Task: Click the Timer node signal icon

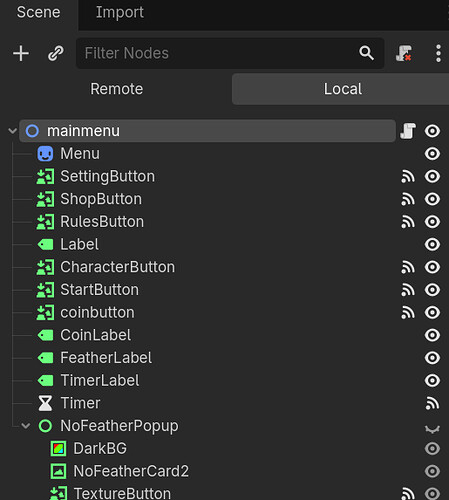Action: 433,403
